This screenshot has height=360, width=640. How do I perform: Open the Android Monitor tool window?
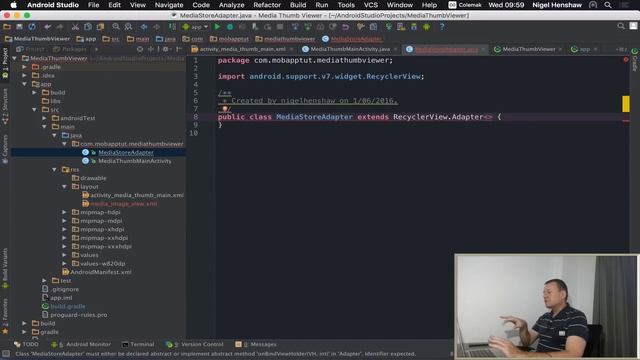click(x=81, y=344)
